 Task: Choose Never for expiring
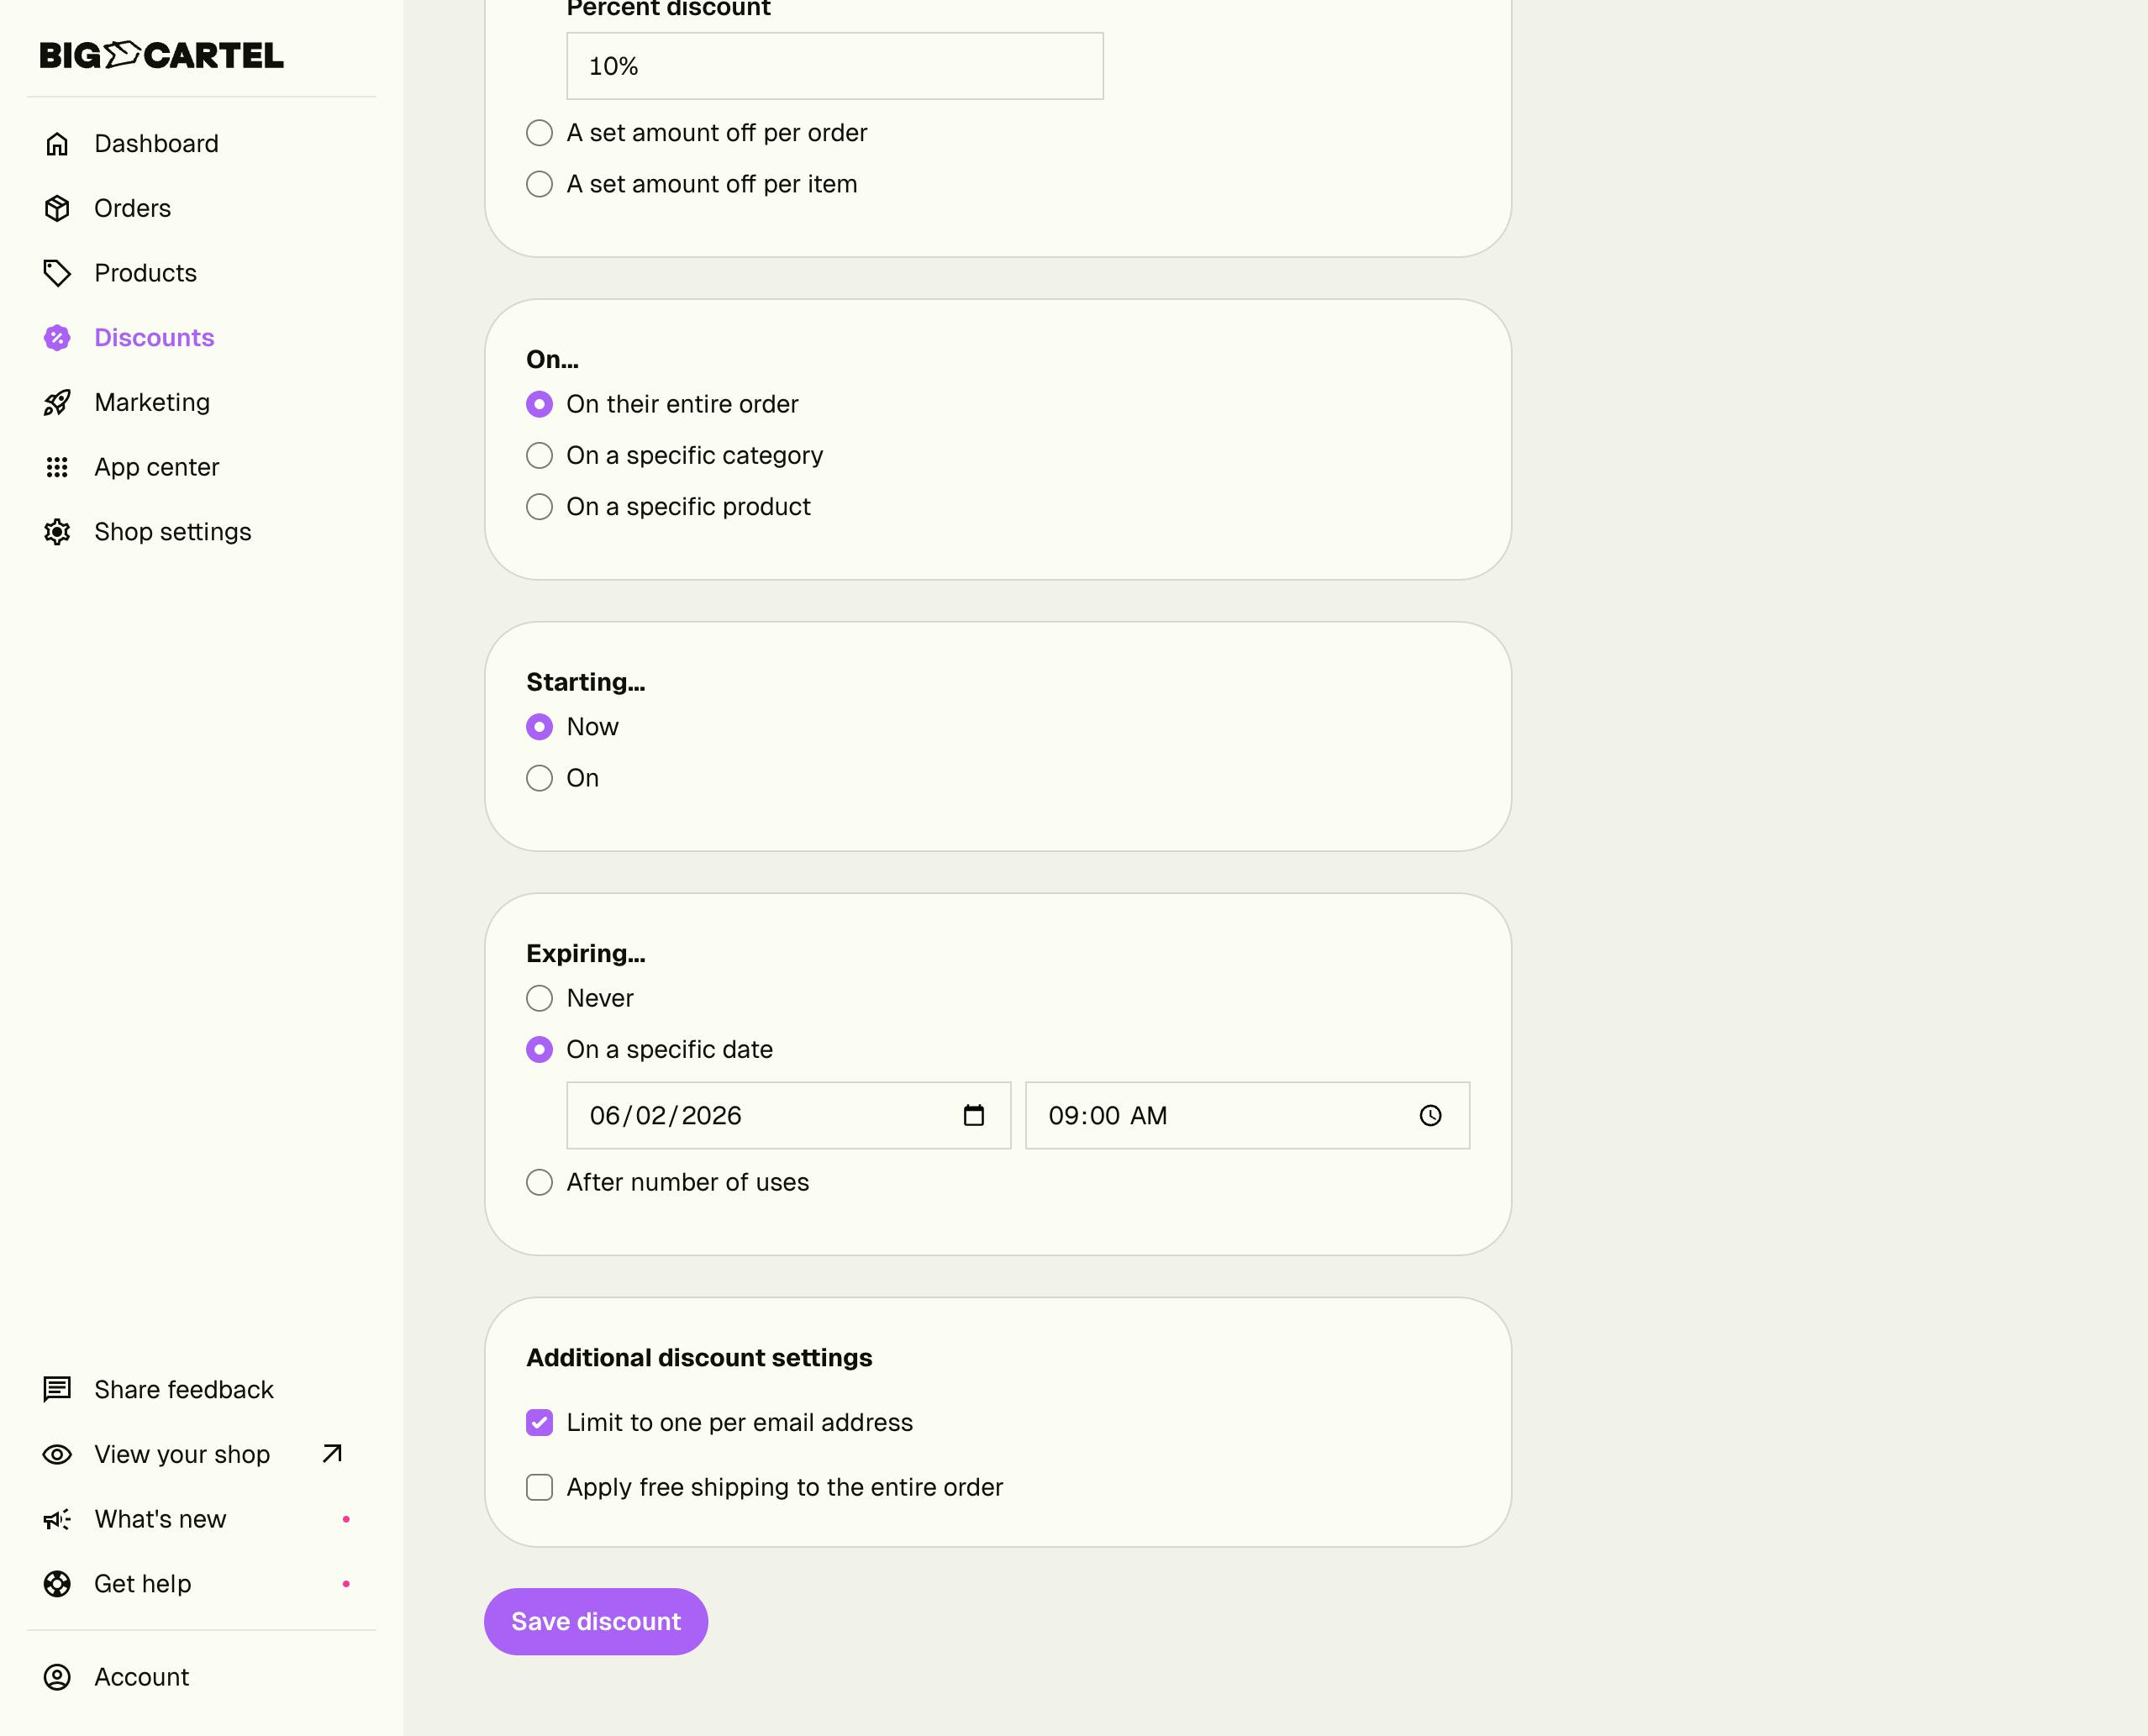539,998
